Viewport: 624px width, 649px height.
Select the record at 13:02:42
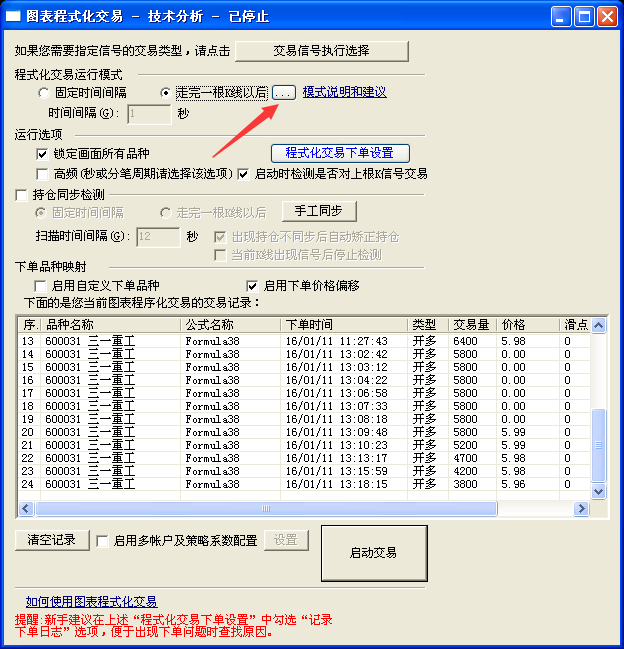tap(304, 354)
